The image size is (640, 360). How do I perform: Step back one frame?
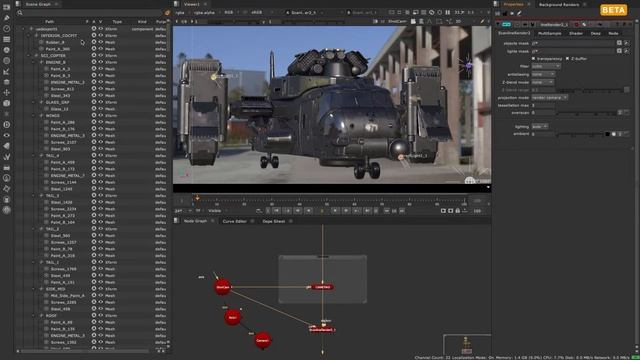[x=298, y=211]
